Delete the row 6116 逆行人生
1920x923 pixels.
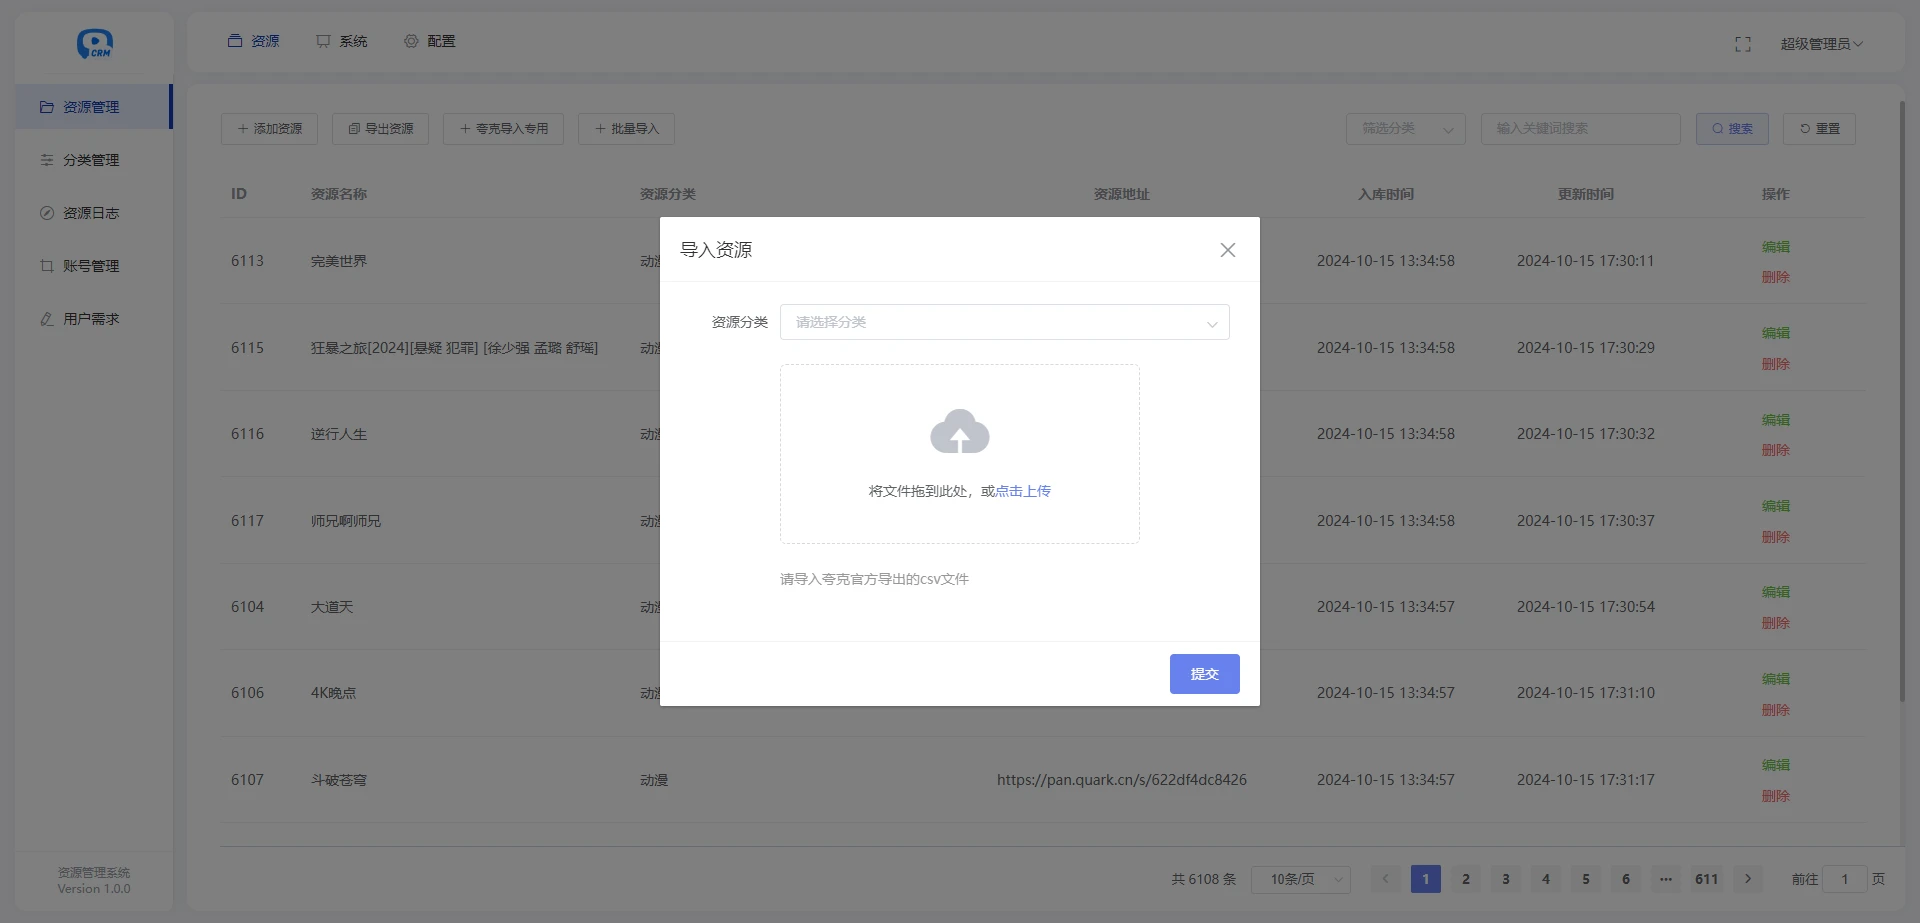(x=1776, y=450)
